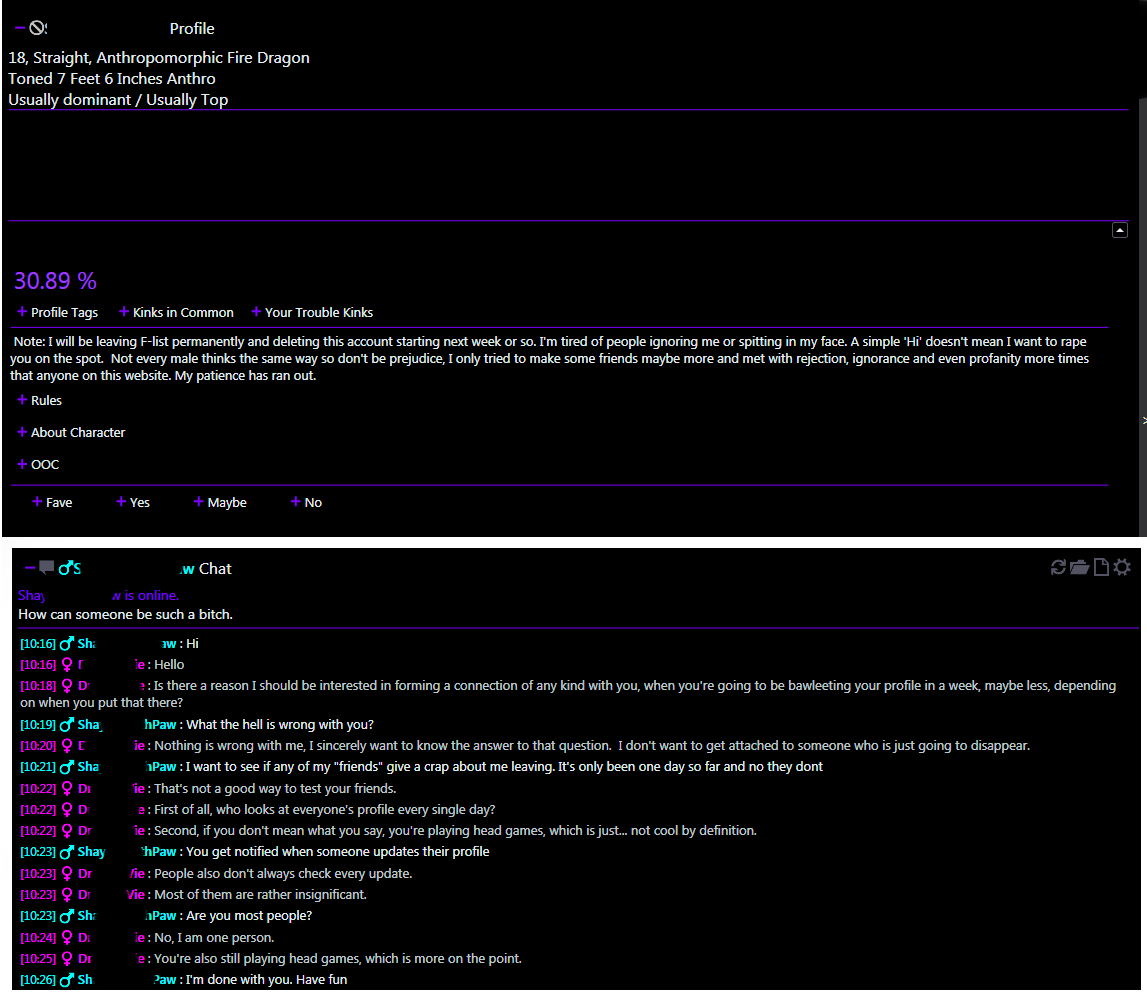Click 'Usually dominant / Usually Top' text
1147x998 pixels.
coord(118,100)
